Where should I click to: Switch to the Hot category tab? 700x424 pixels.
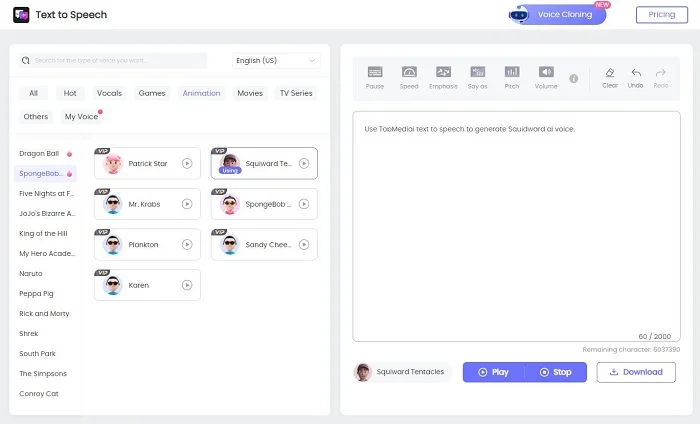70,93
